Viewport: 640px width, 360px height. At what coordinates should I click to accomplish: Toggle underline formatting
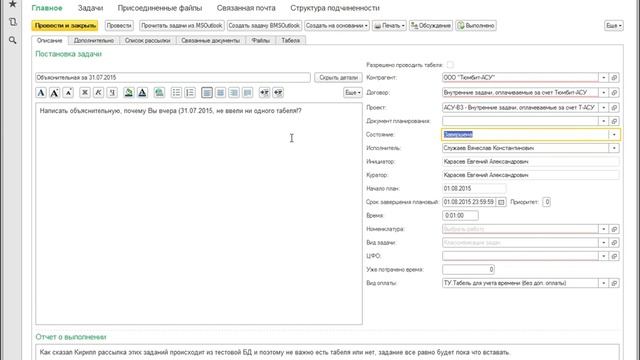tap(112, 93)
